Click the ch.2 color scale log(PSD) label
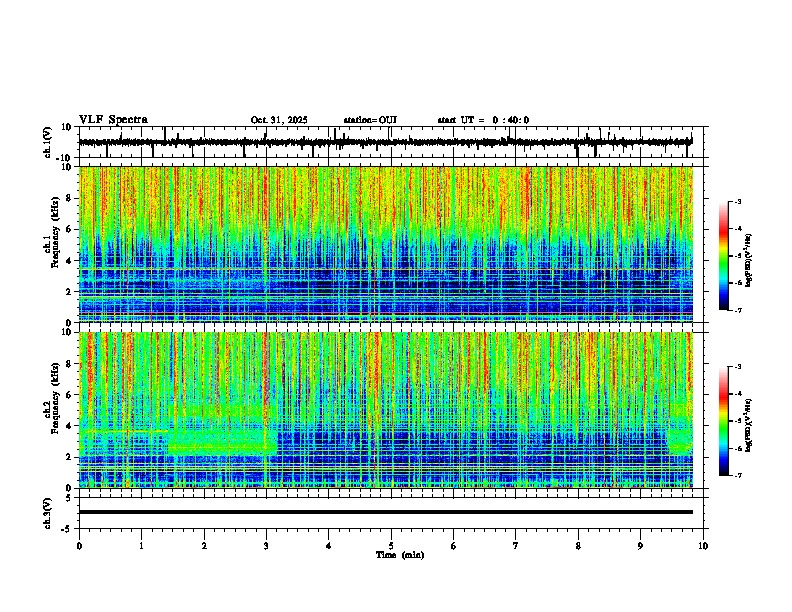Image resolution: width=792 pixels, height=612 pixels. (749, 425)
